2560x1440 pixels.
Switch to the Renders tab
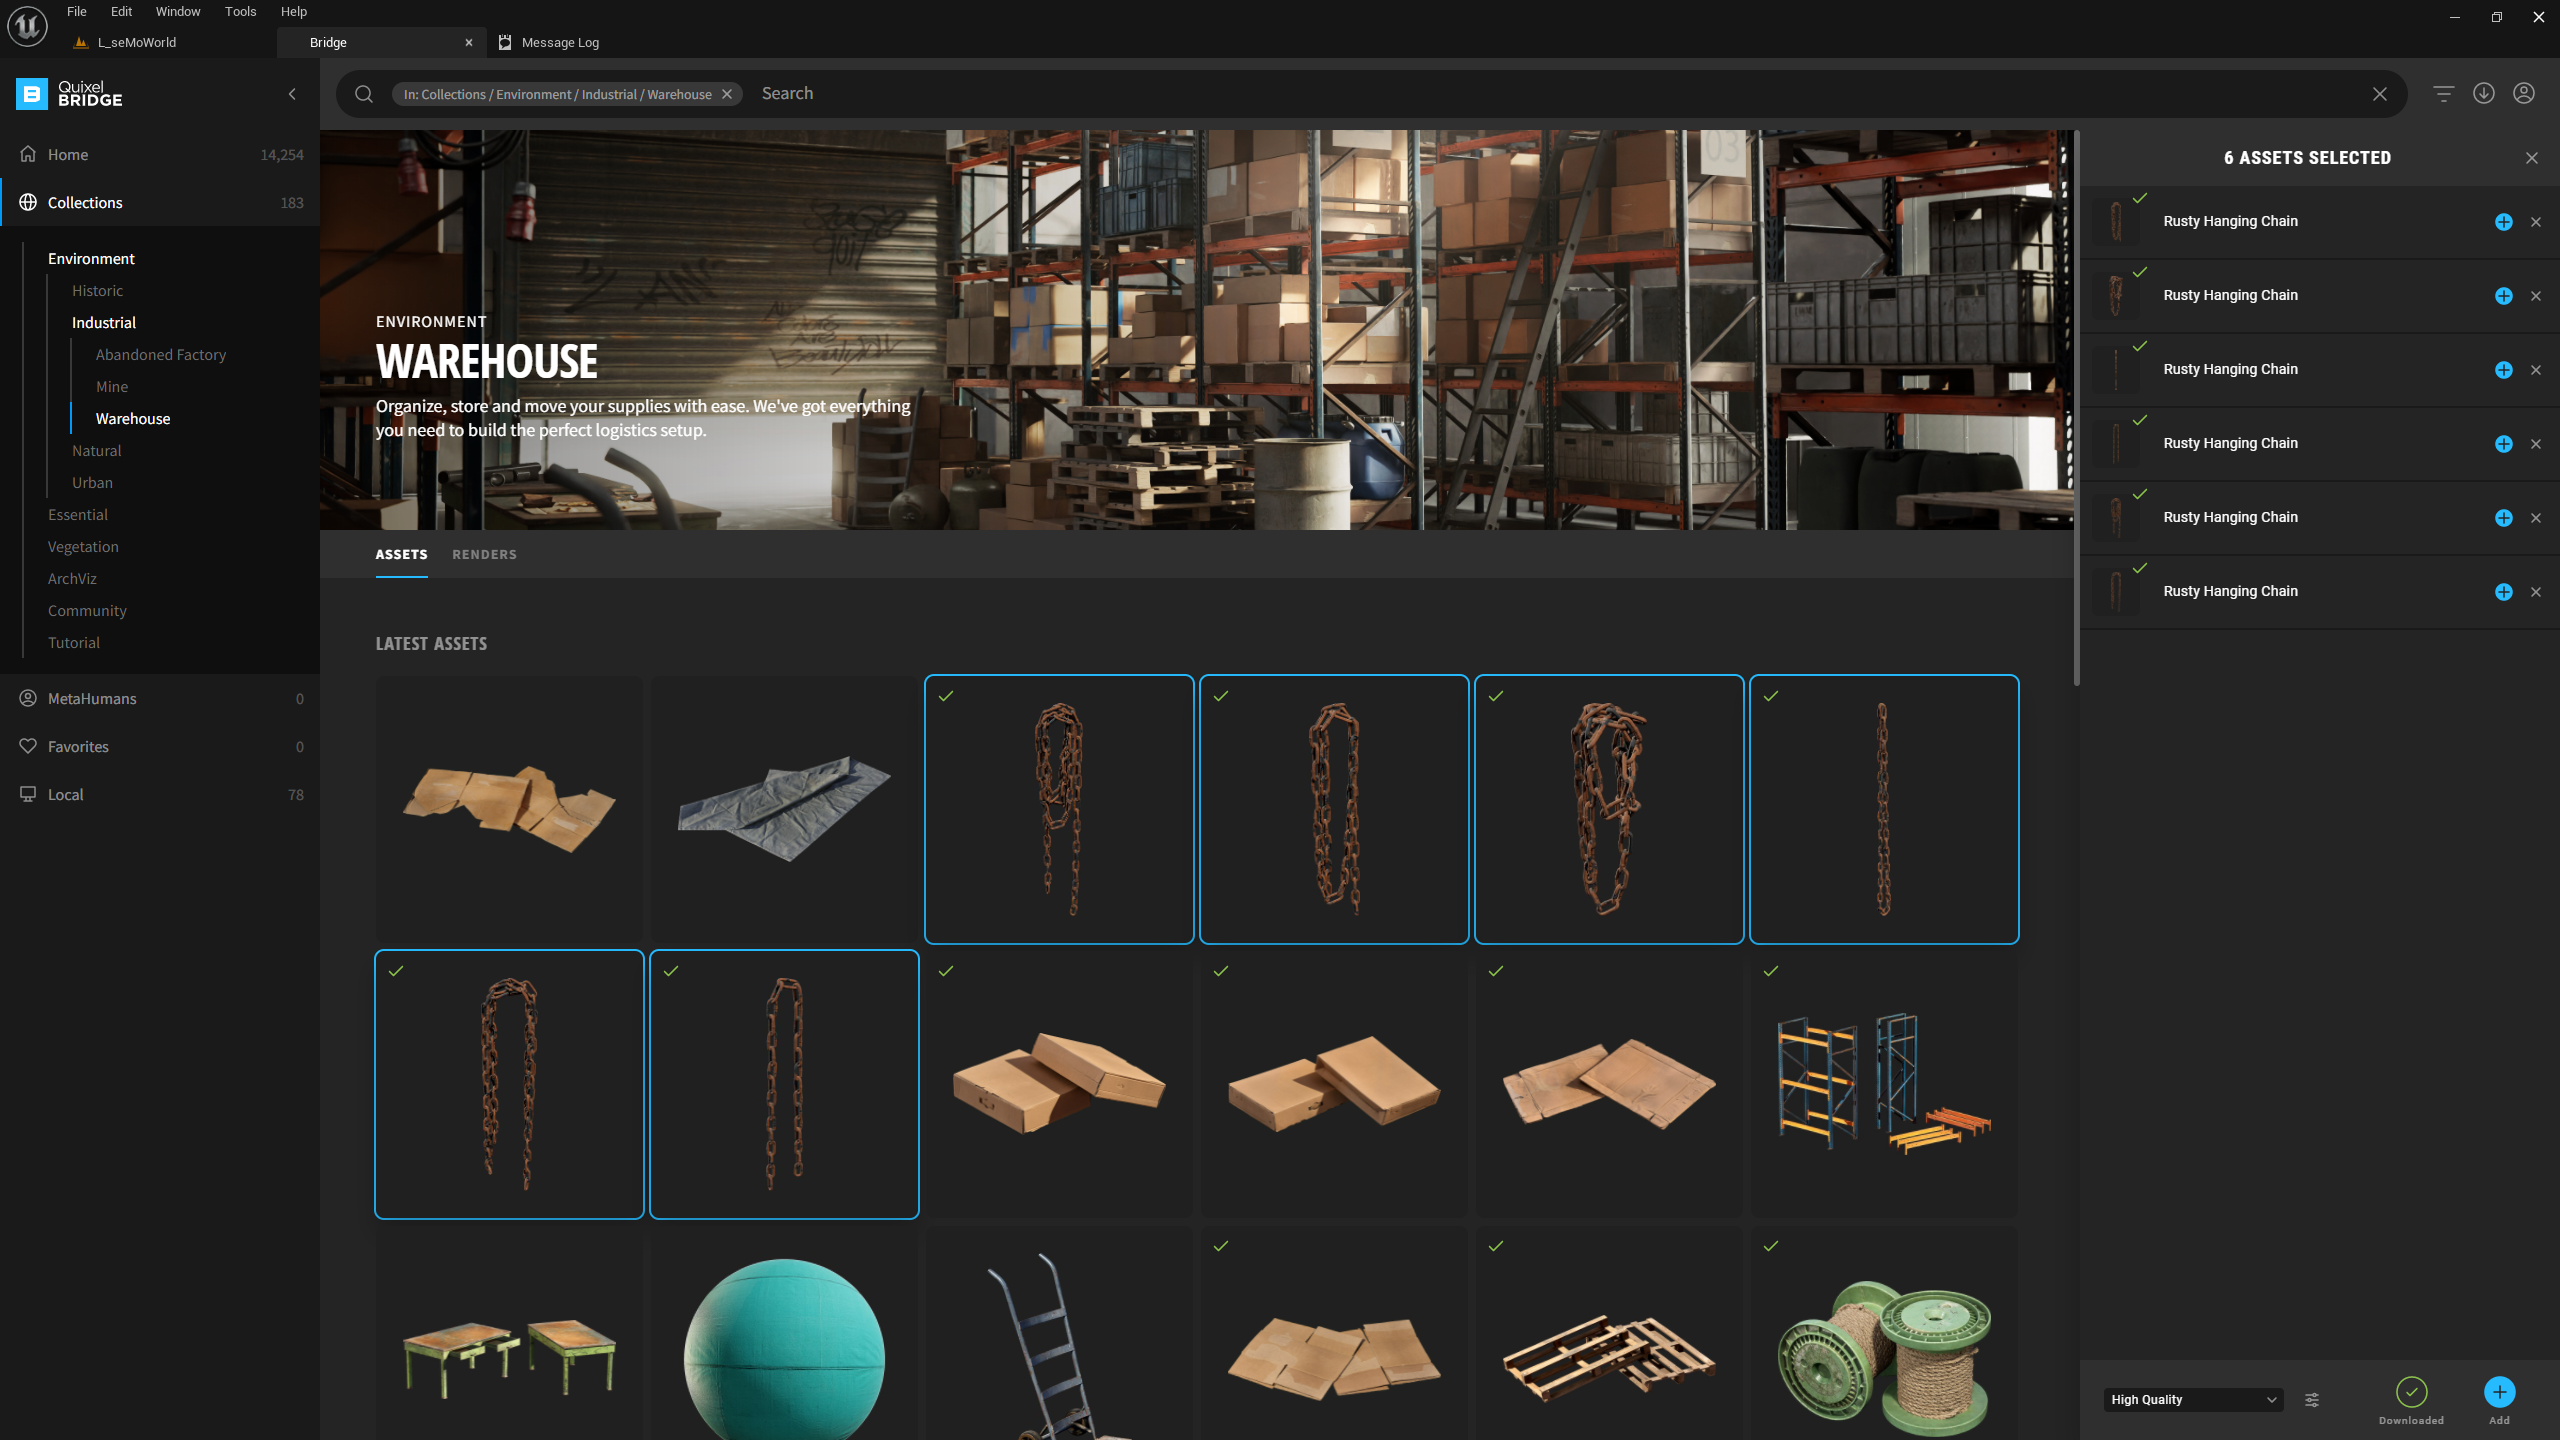click(484, 554)
